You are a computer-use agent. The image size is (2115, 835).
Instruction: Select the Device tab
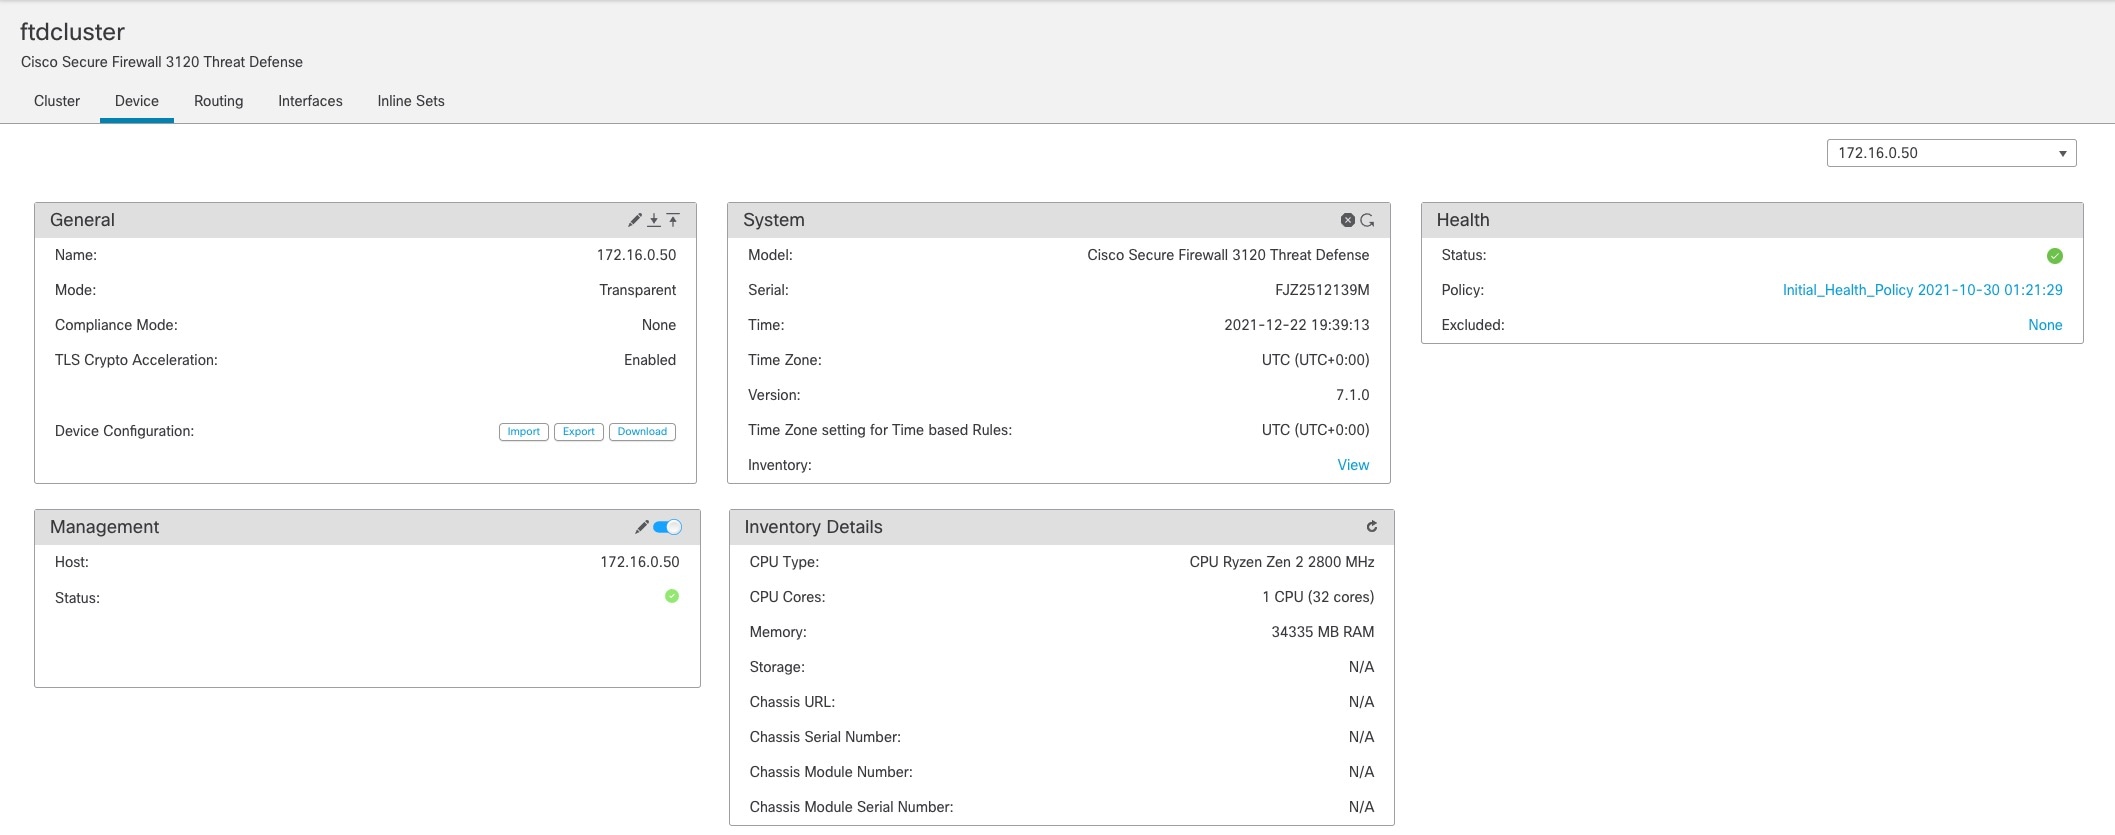click(x=137, y=101)
